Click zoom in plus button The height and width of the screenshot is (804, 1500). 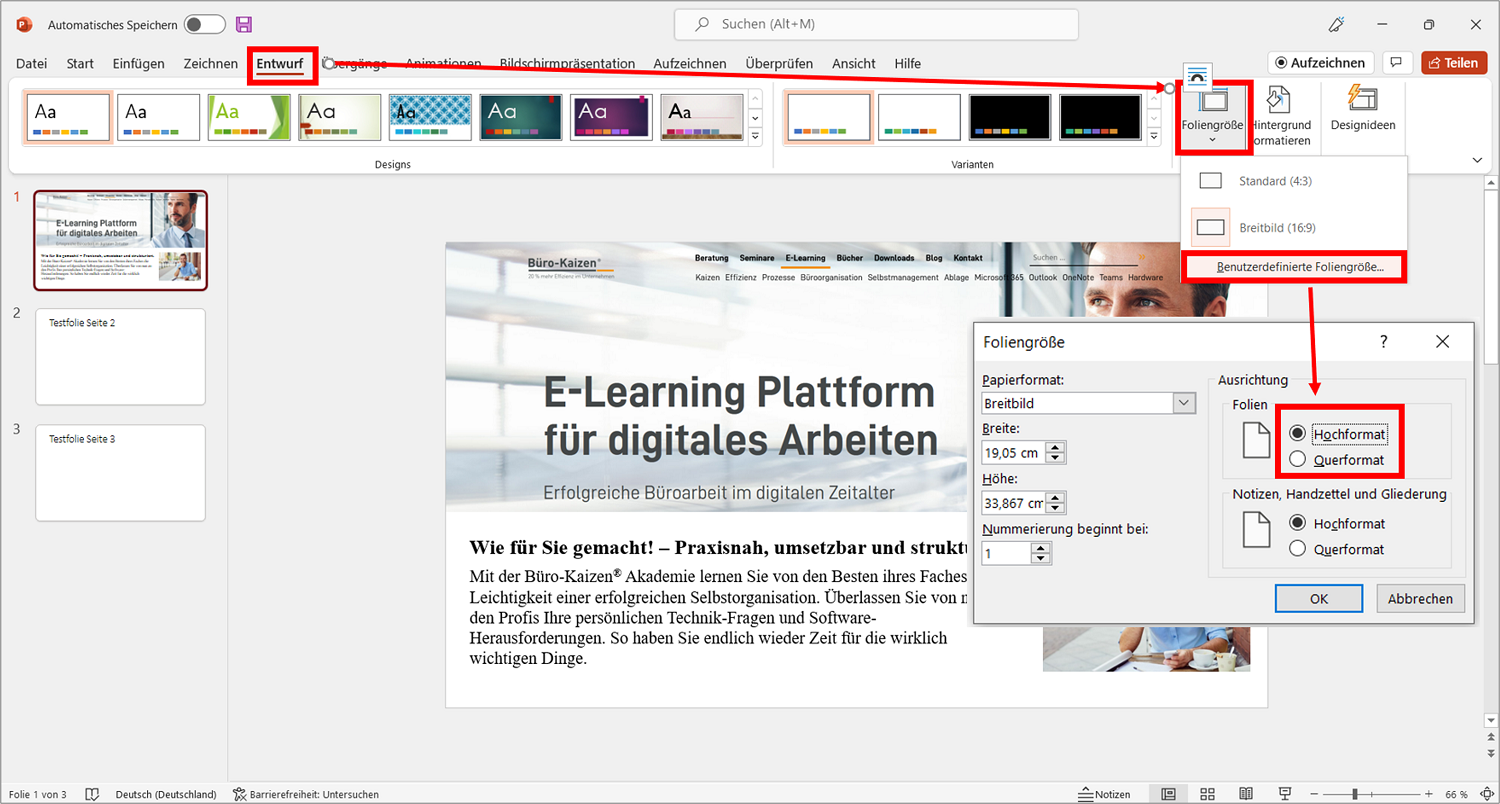click(x=1429, y=794)
